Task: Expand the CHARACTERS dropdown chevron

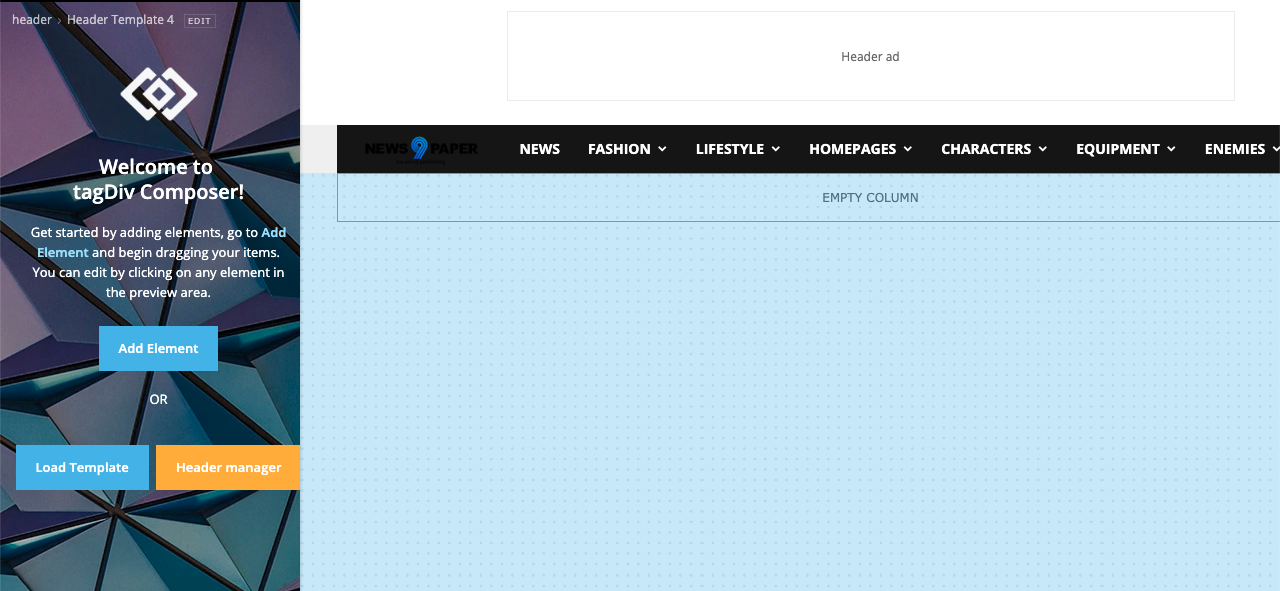Action: pyautogui.click(x=1042, y=149)
